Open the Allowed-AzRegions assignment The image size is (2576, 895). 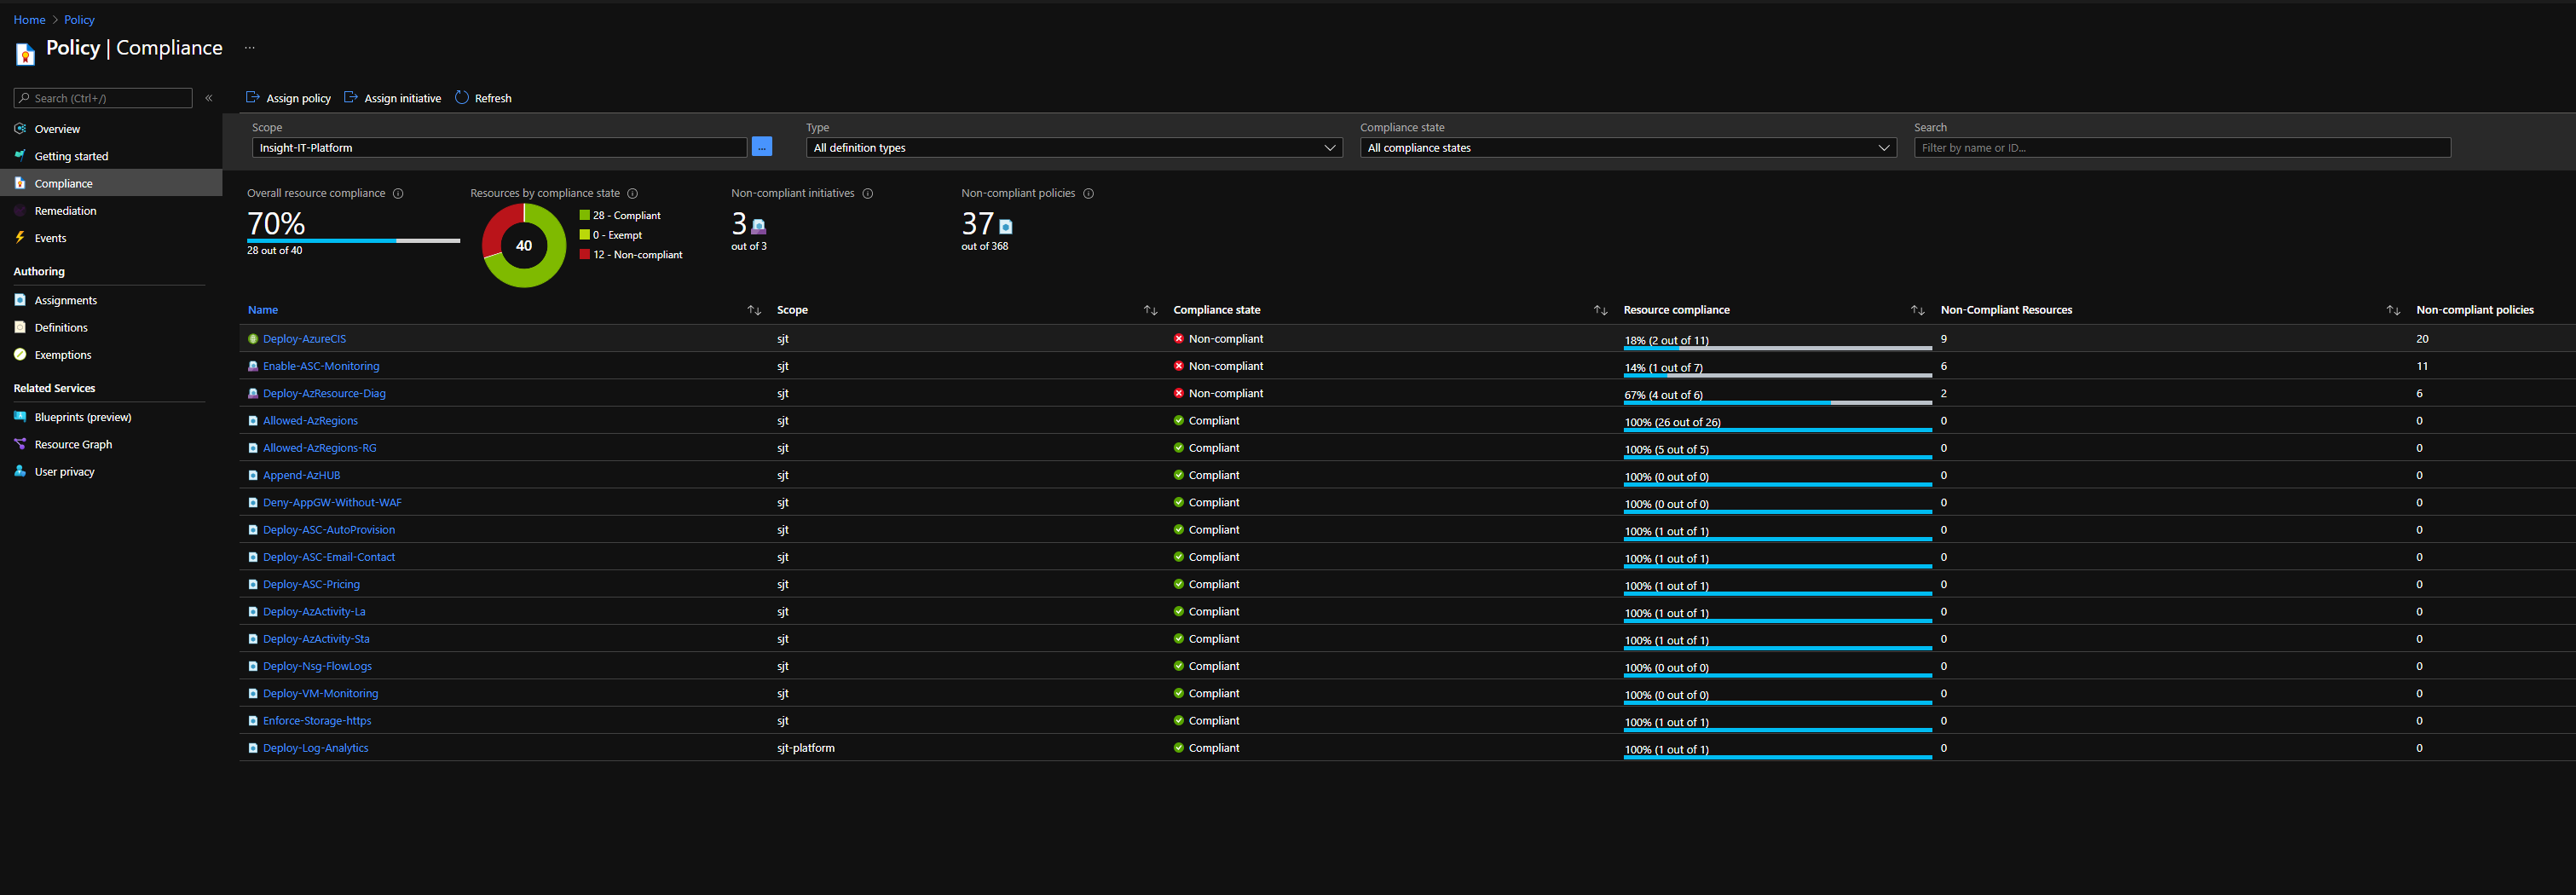tap(310, 421)
